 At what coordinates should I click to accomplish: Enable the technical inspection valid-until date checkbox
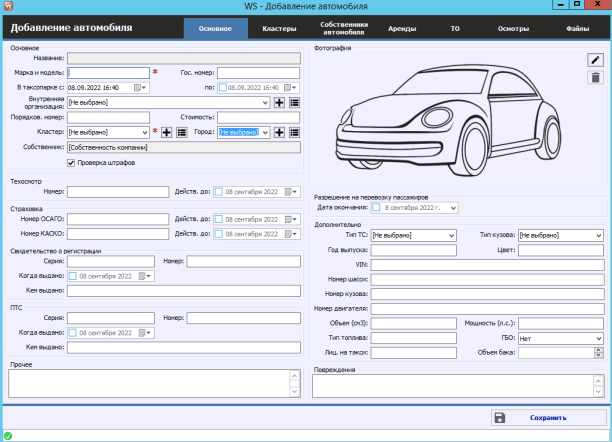click(219, 191)
